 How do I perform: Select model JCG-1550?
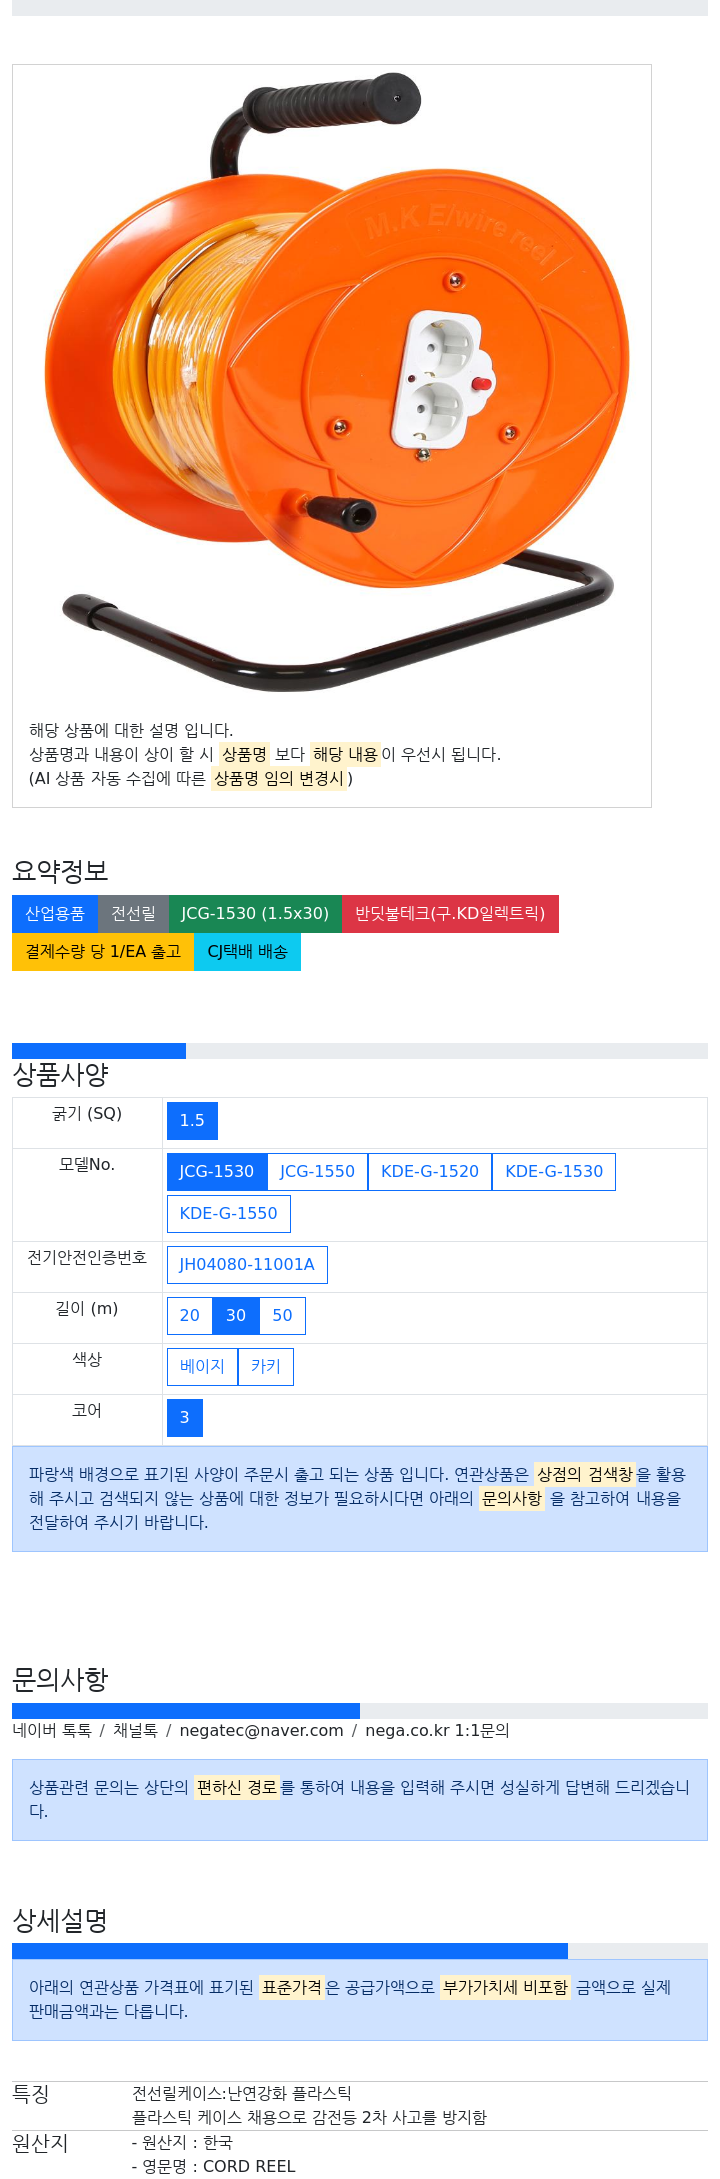pos(317,1172)
